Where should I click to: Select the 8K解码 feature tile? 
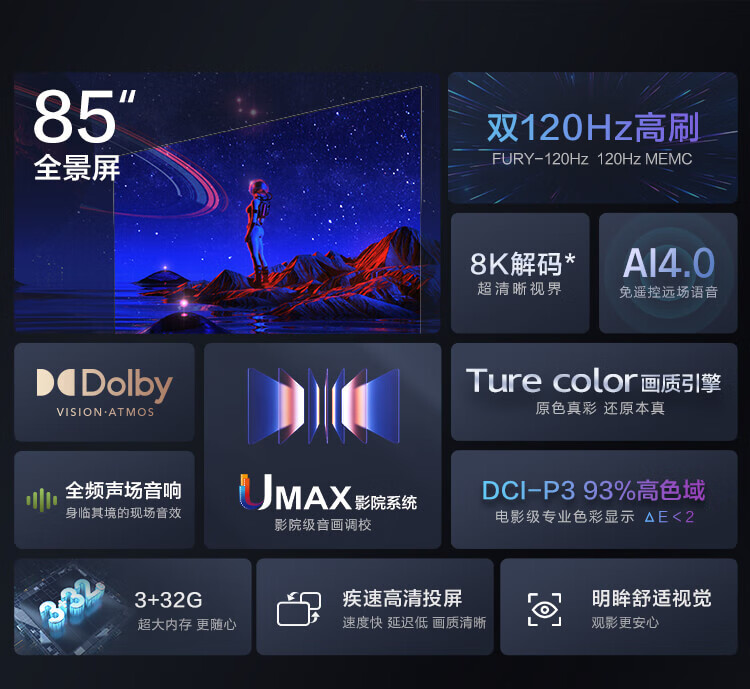[x=520, y=273]
